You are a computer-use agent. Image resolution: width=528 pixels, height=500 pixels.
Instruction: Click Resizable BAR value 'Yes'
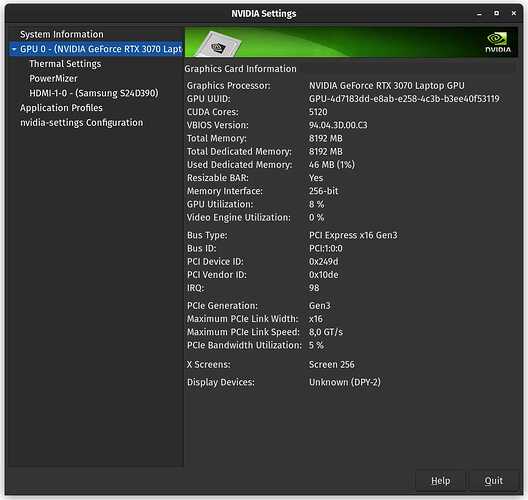pos(316,178)
